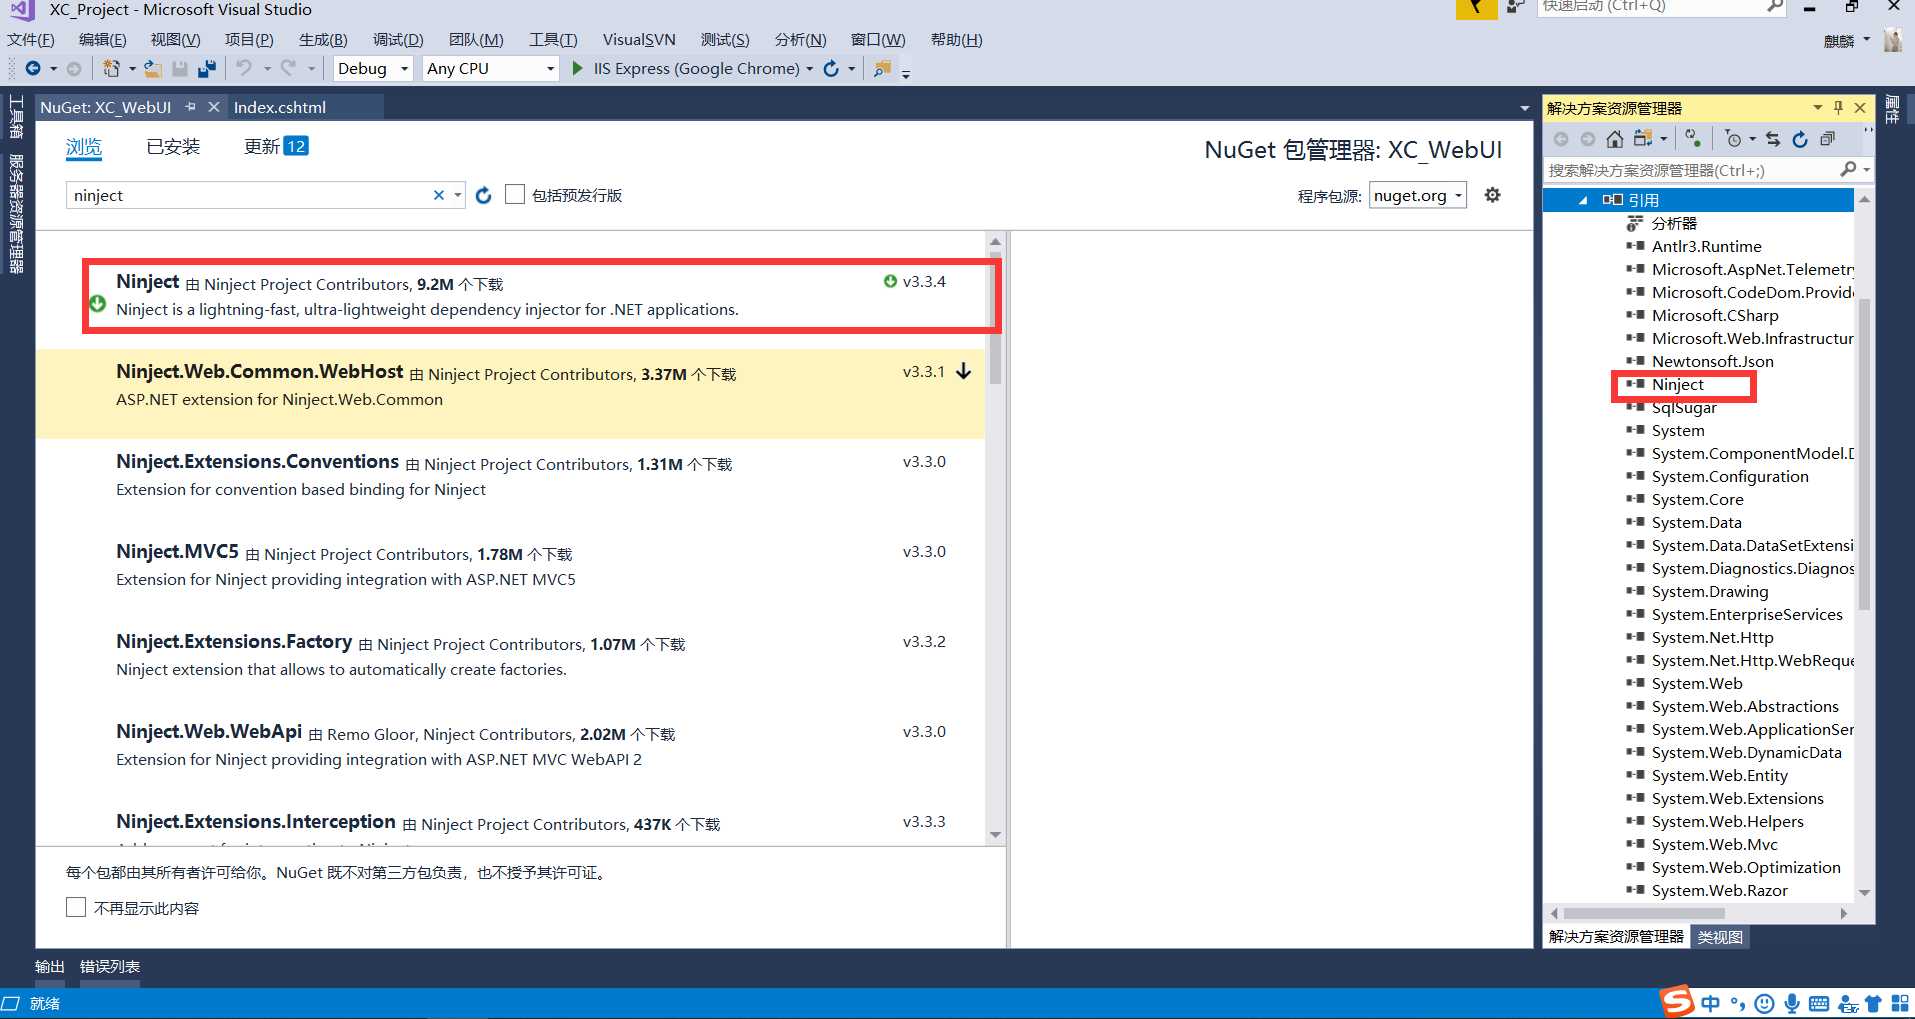The width and height of the screenshot is (1915, 1019).
Task: Click the Find in Files icon
Action: coord(882,68)
